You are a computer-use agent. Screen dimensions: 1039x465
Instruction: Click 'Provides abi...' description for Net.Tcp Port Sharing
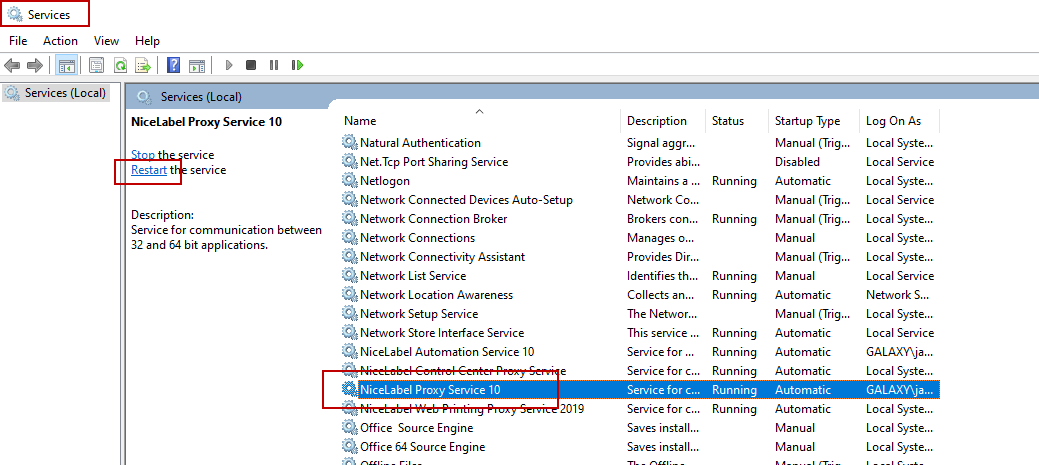point(661,162)
